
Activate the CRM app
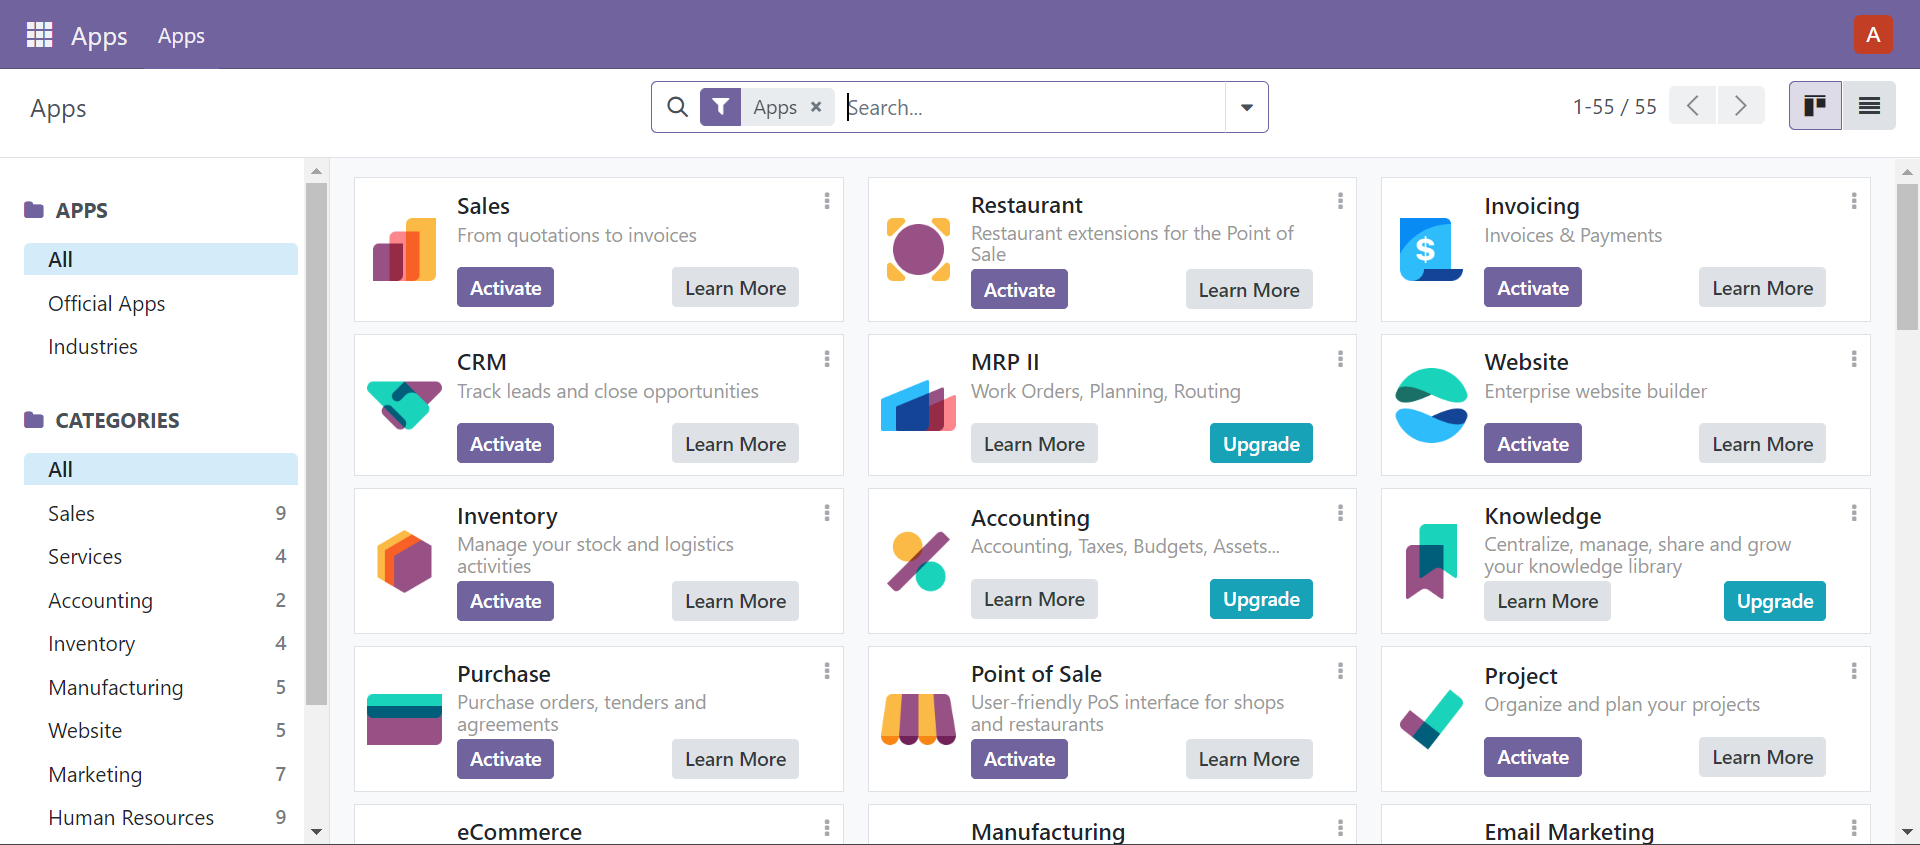505,443
